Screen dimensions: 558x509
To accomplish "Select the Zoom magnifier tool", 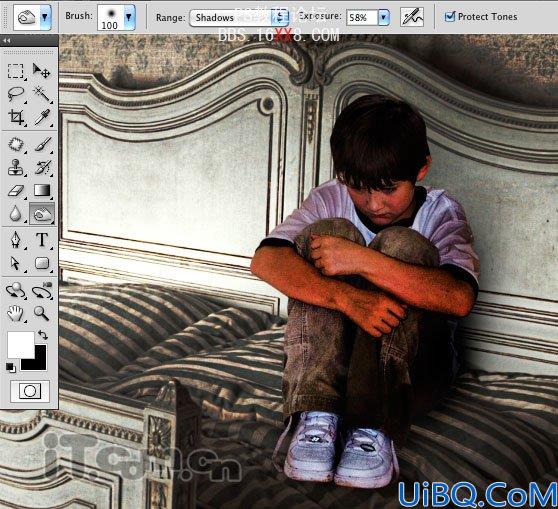I will (x=42, y=313).
